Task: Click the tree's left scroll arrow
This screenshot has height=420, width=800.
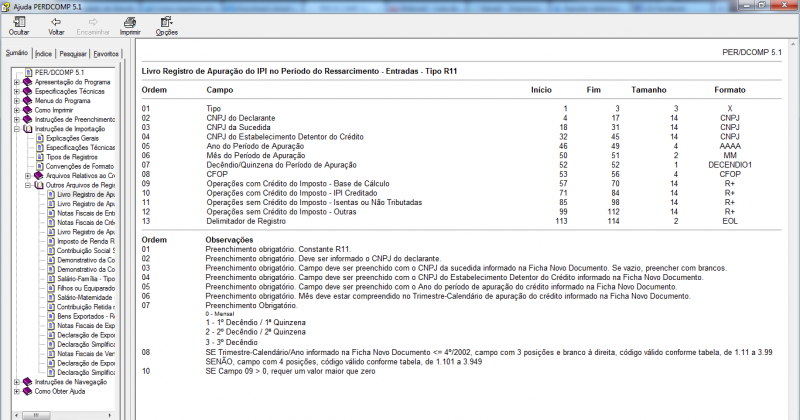Action: click(x=16, y=415)
